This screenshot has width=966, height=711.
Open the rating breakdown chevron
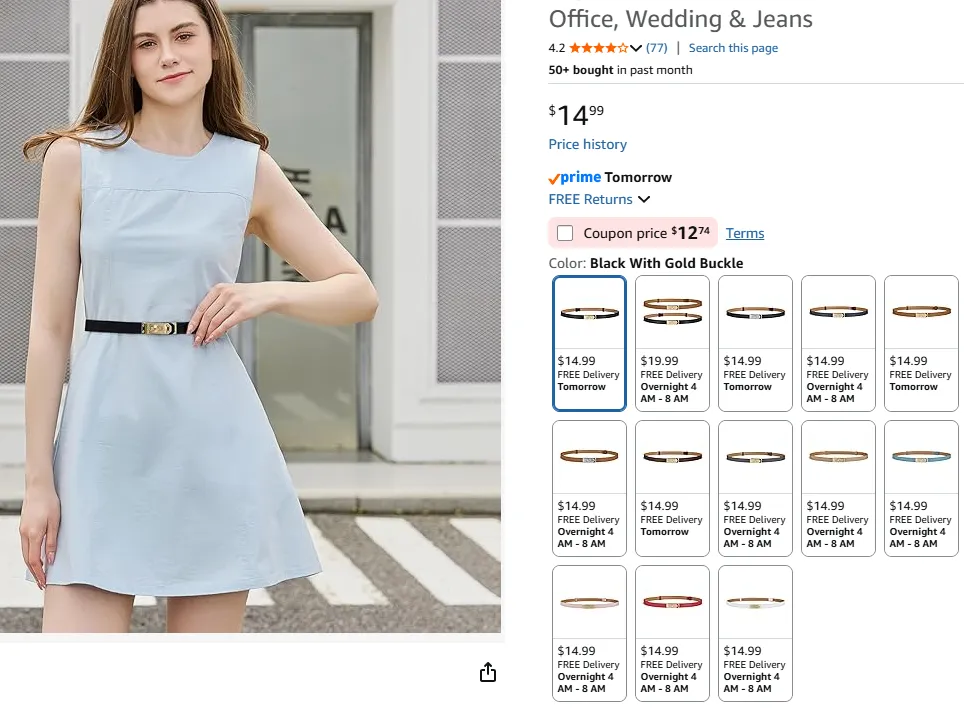pos(636,48)
